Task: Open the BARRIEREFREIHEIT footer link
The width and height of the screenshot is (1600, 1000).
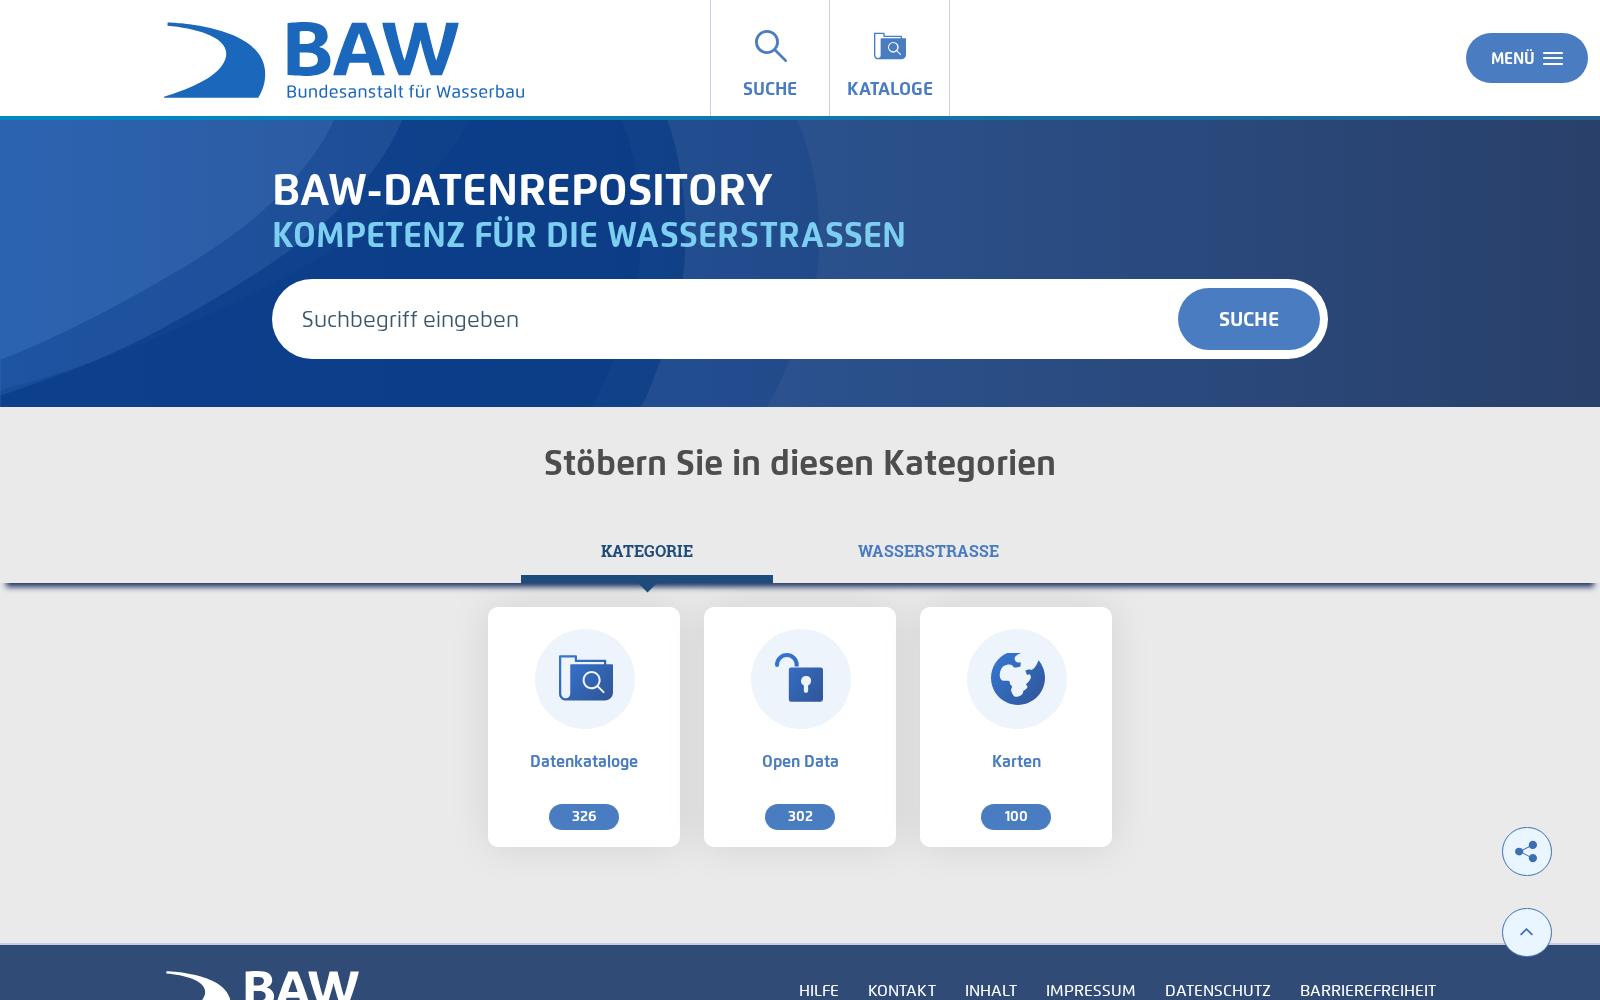Action: [1368, 990]
